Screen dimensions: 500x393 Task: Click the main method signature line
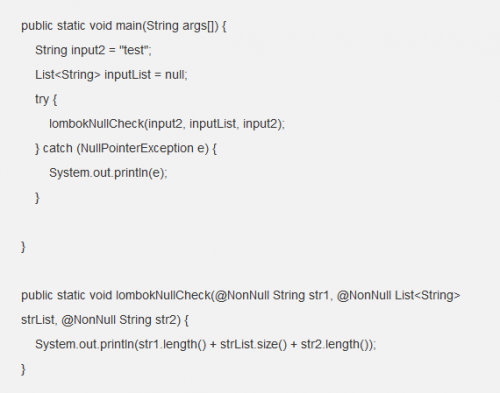coord(124,26)
